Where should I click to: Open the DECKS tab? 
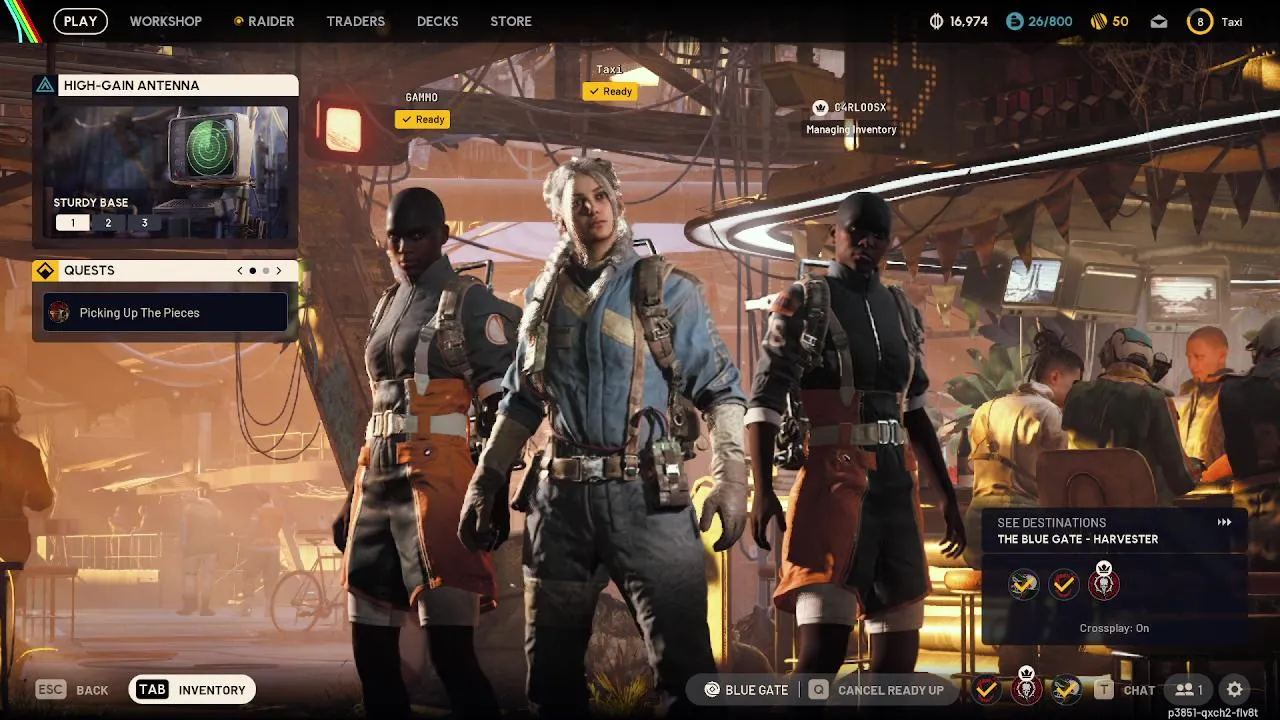click(437, 21)
